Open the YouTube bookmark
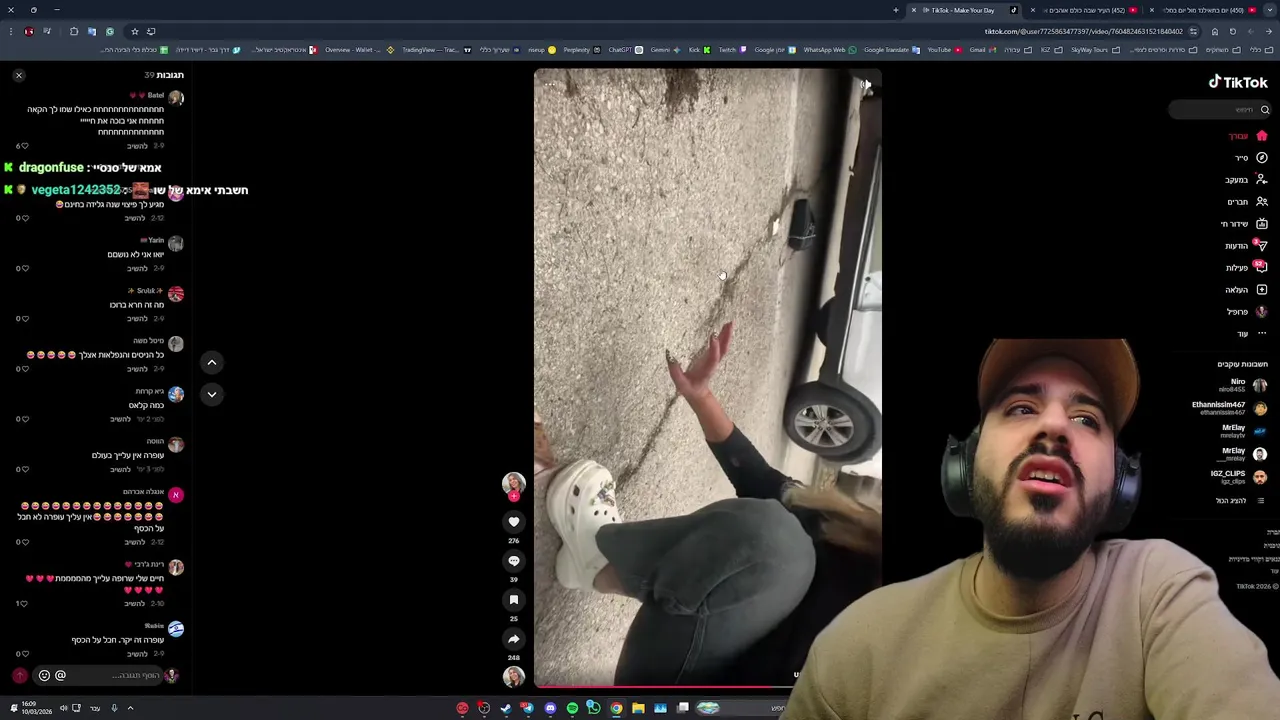Image resolution: width=1280 pixels, height=720 pixels. coord(944,50)
